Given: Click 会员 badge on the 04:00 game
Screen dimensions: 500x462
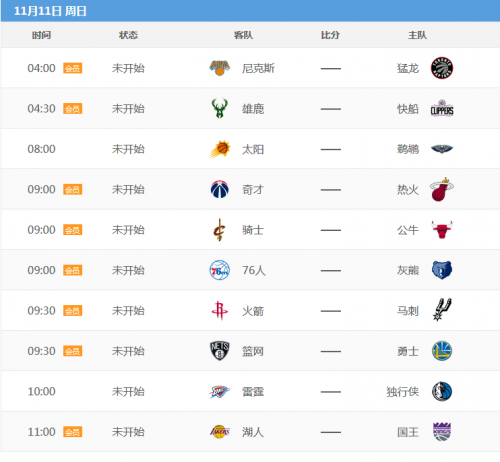Looking at the screenshot, I should coord(73,68).
